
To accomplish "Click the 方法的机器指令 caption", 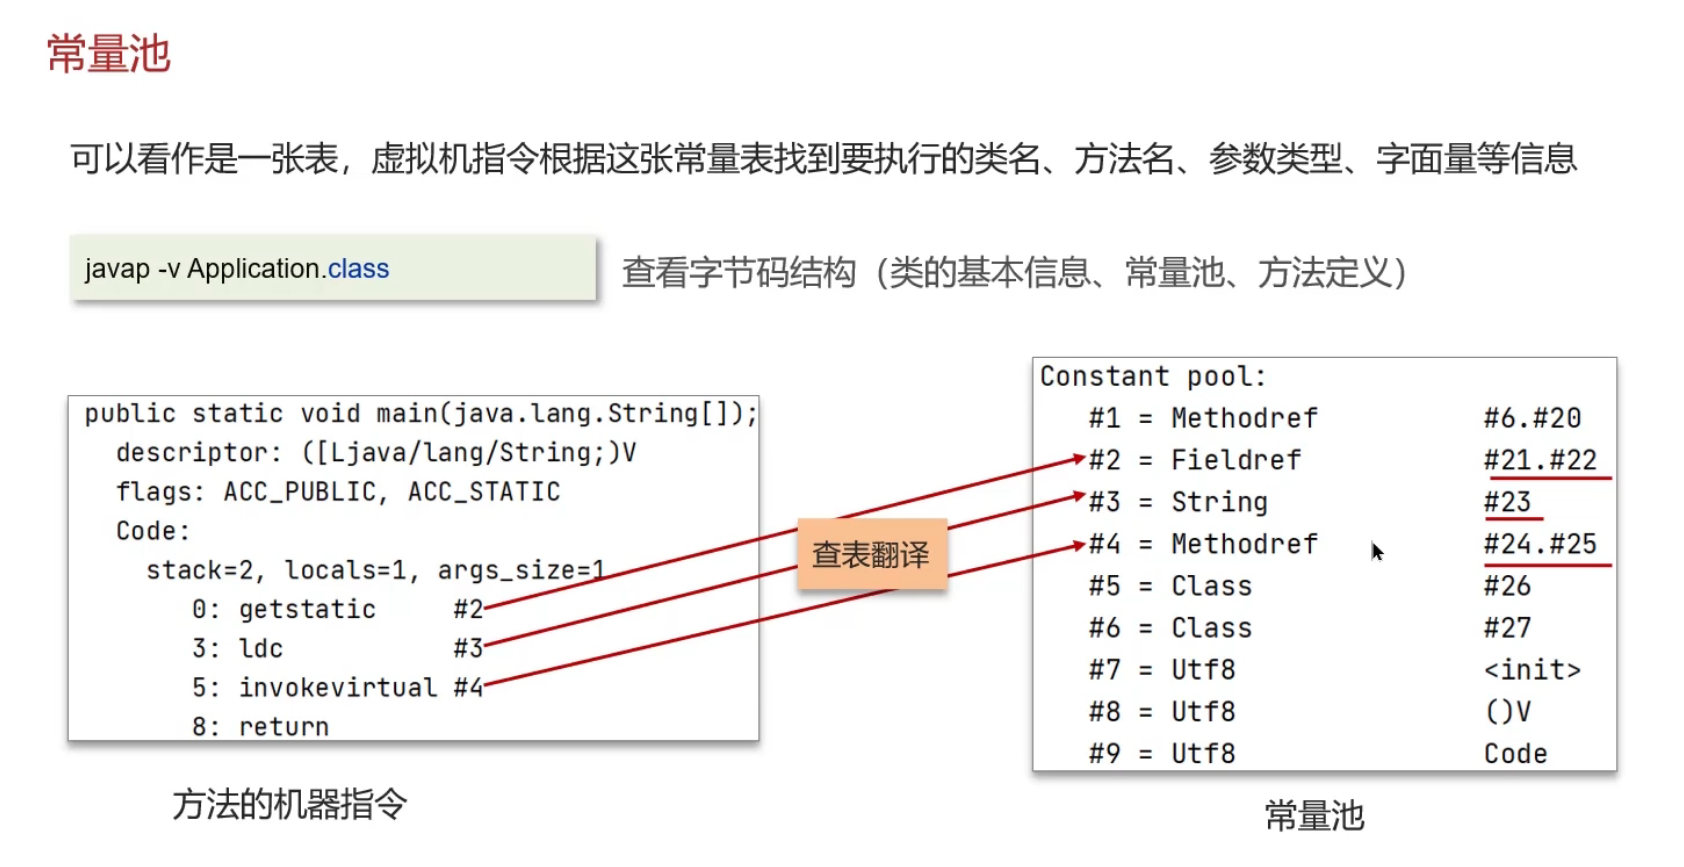I will pyautogui.click(x=290, y=804).
